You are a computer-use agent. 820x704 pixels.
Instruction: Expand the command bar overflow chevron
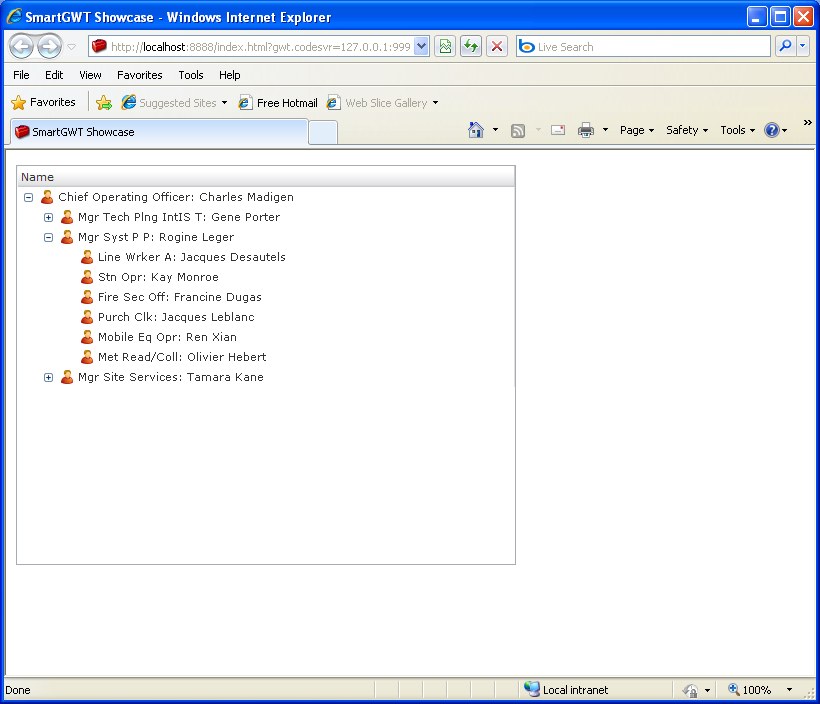click(x=807, y=122)
